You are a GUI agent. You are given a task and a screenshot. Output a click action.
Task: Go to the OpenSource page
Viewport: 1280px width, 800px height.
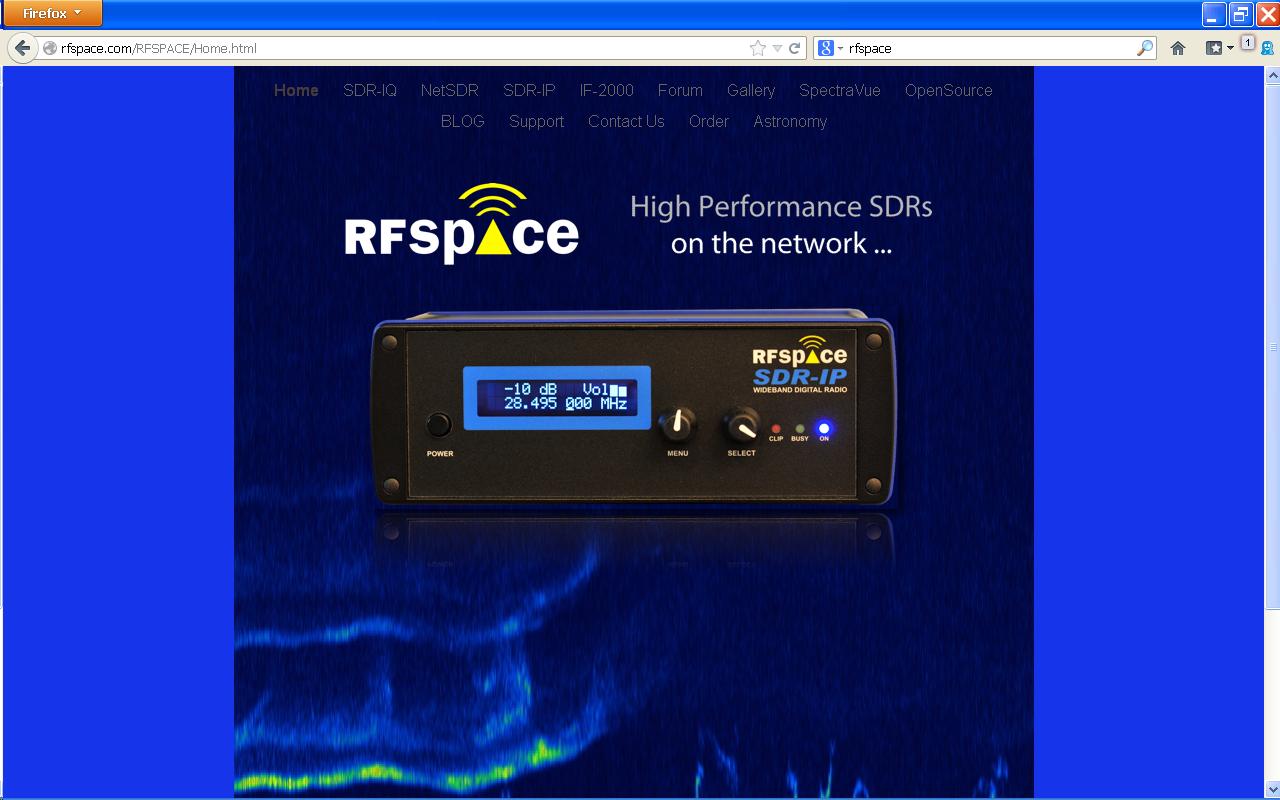click(949, 90)
